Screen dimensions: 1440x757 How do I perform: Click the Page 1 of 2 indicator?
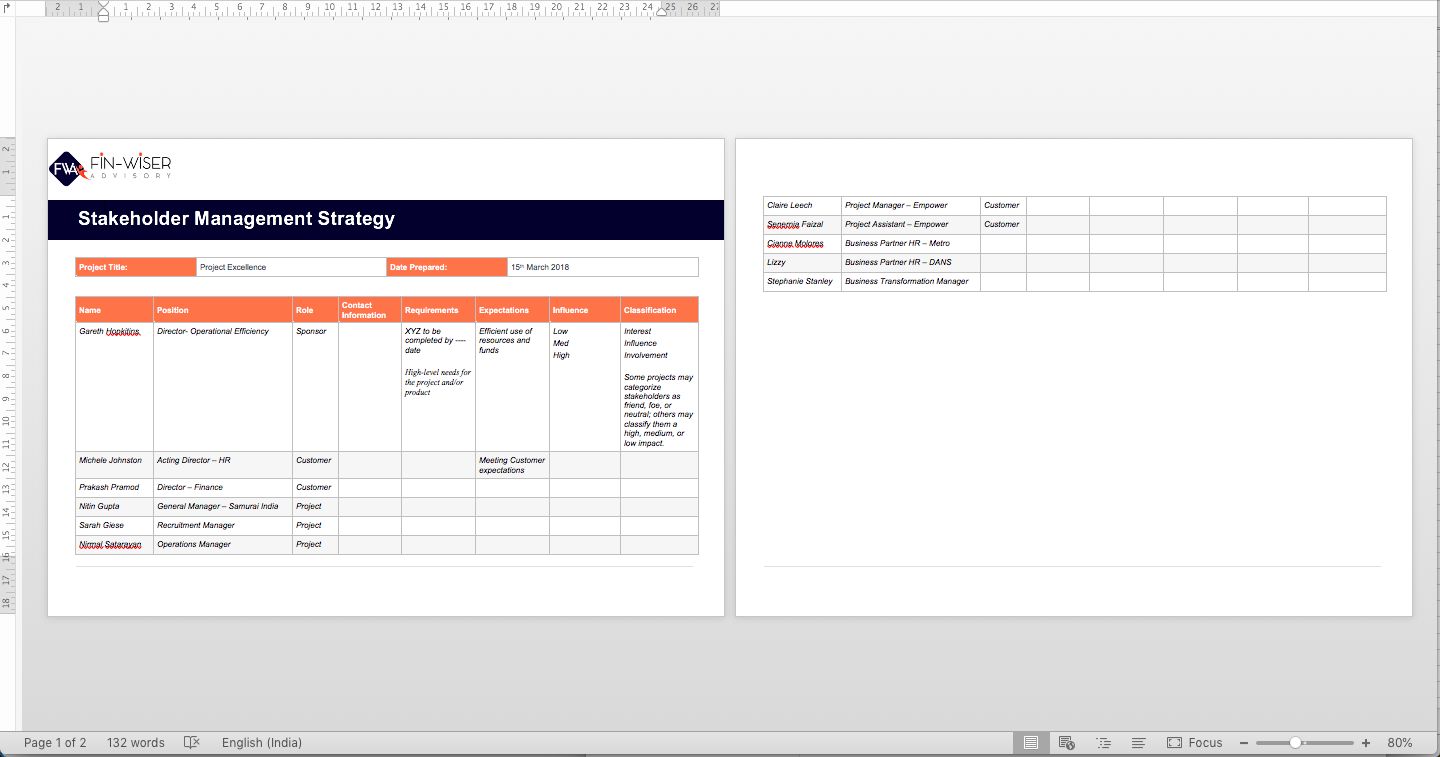[x=54, y=742]
